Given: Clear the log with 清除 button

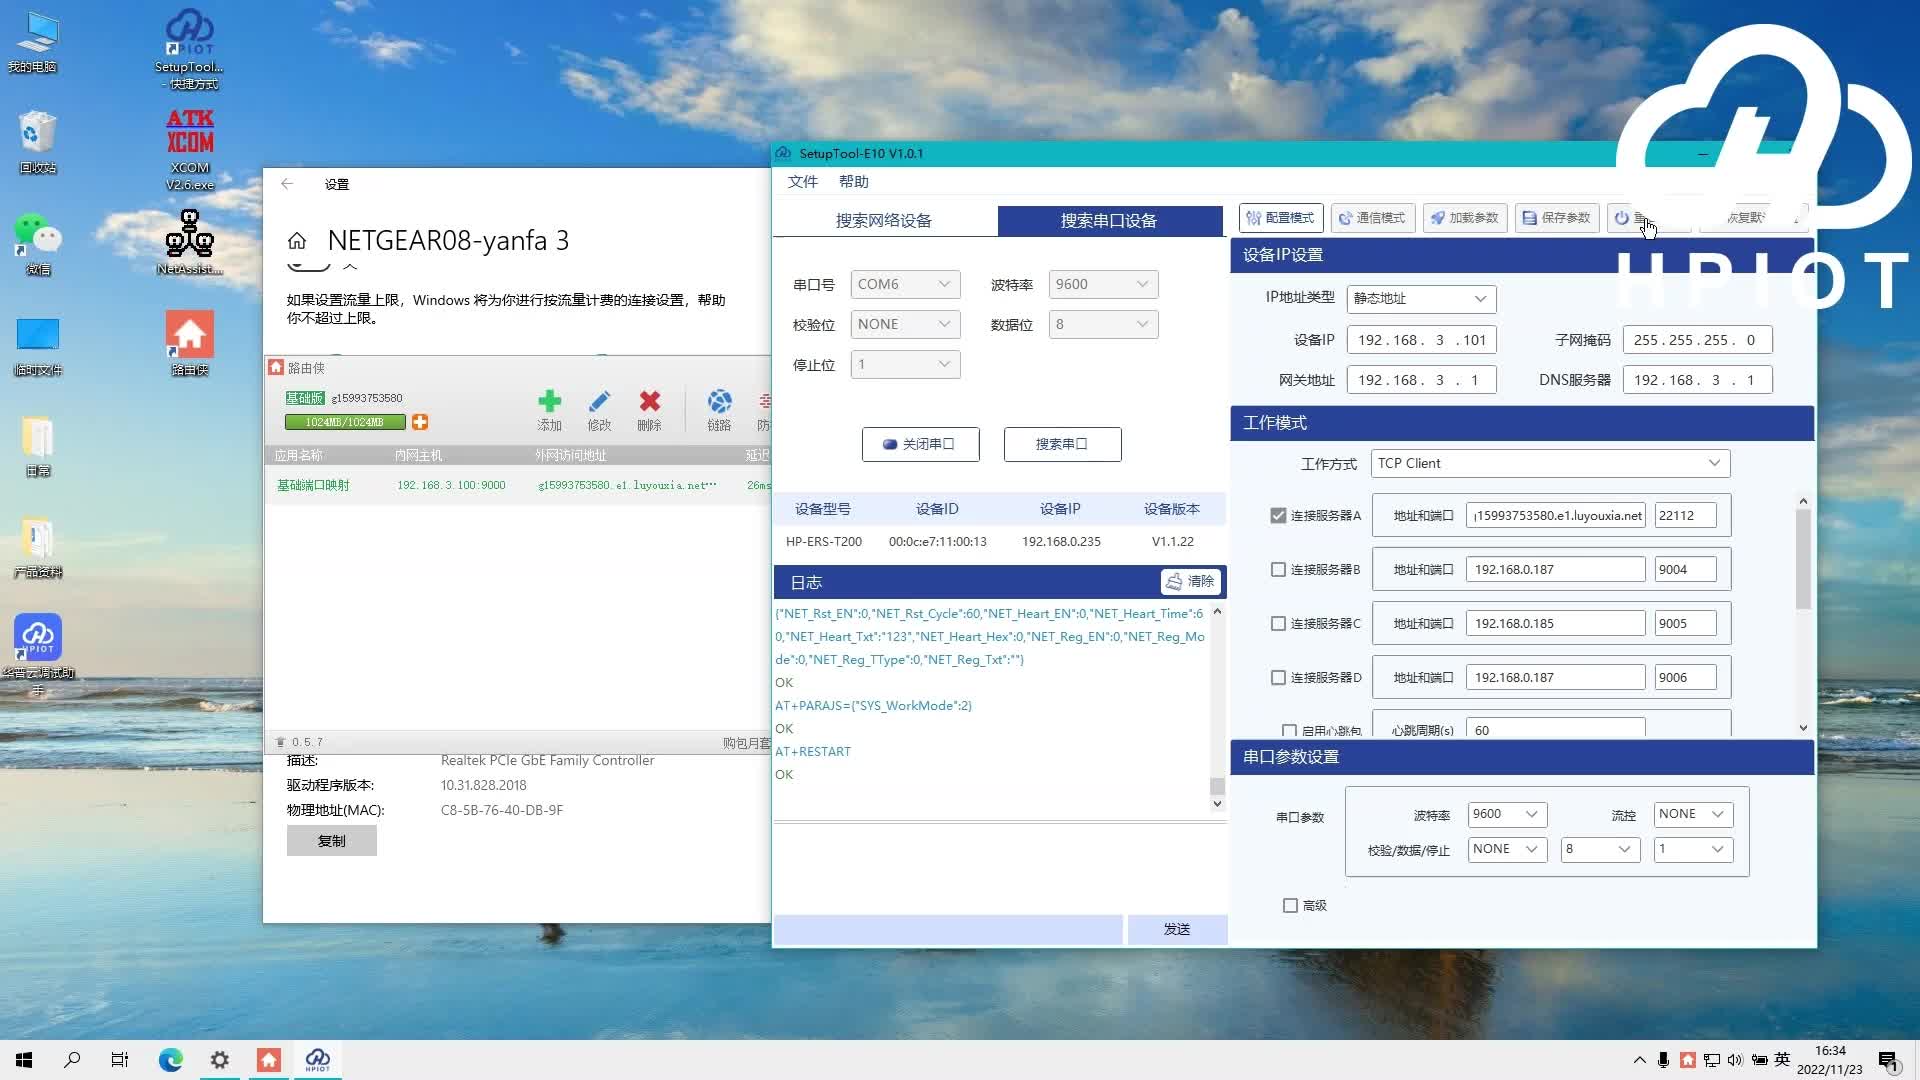Looking at the screenshot, I should pyautogui.click(x=1190, y=581).
